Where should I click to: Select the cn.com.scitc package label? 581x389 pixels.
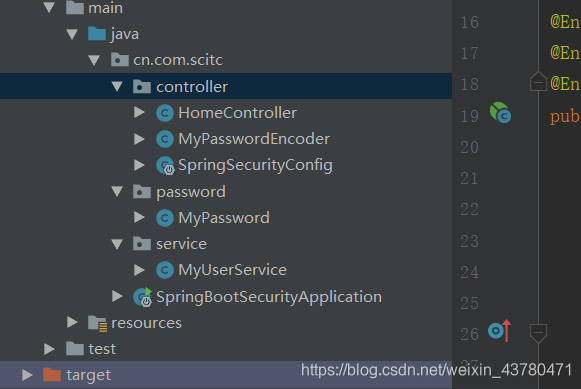click(178, 60)
